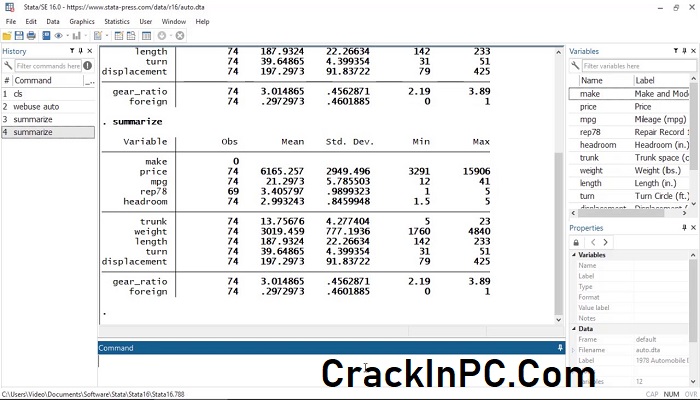Click the More down-arrow circle icon

coord(162,36)
